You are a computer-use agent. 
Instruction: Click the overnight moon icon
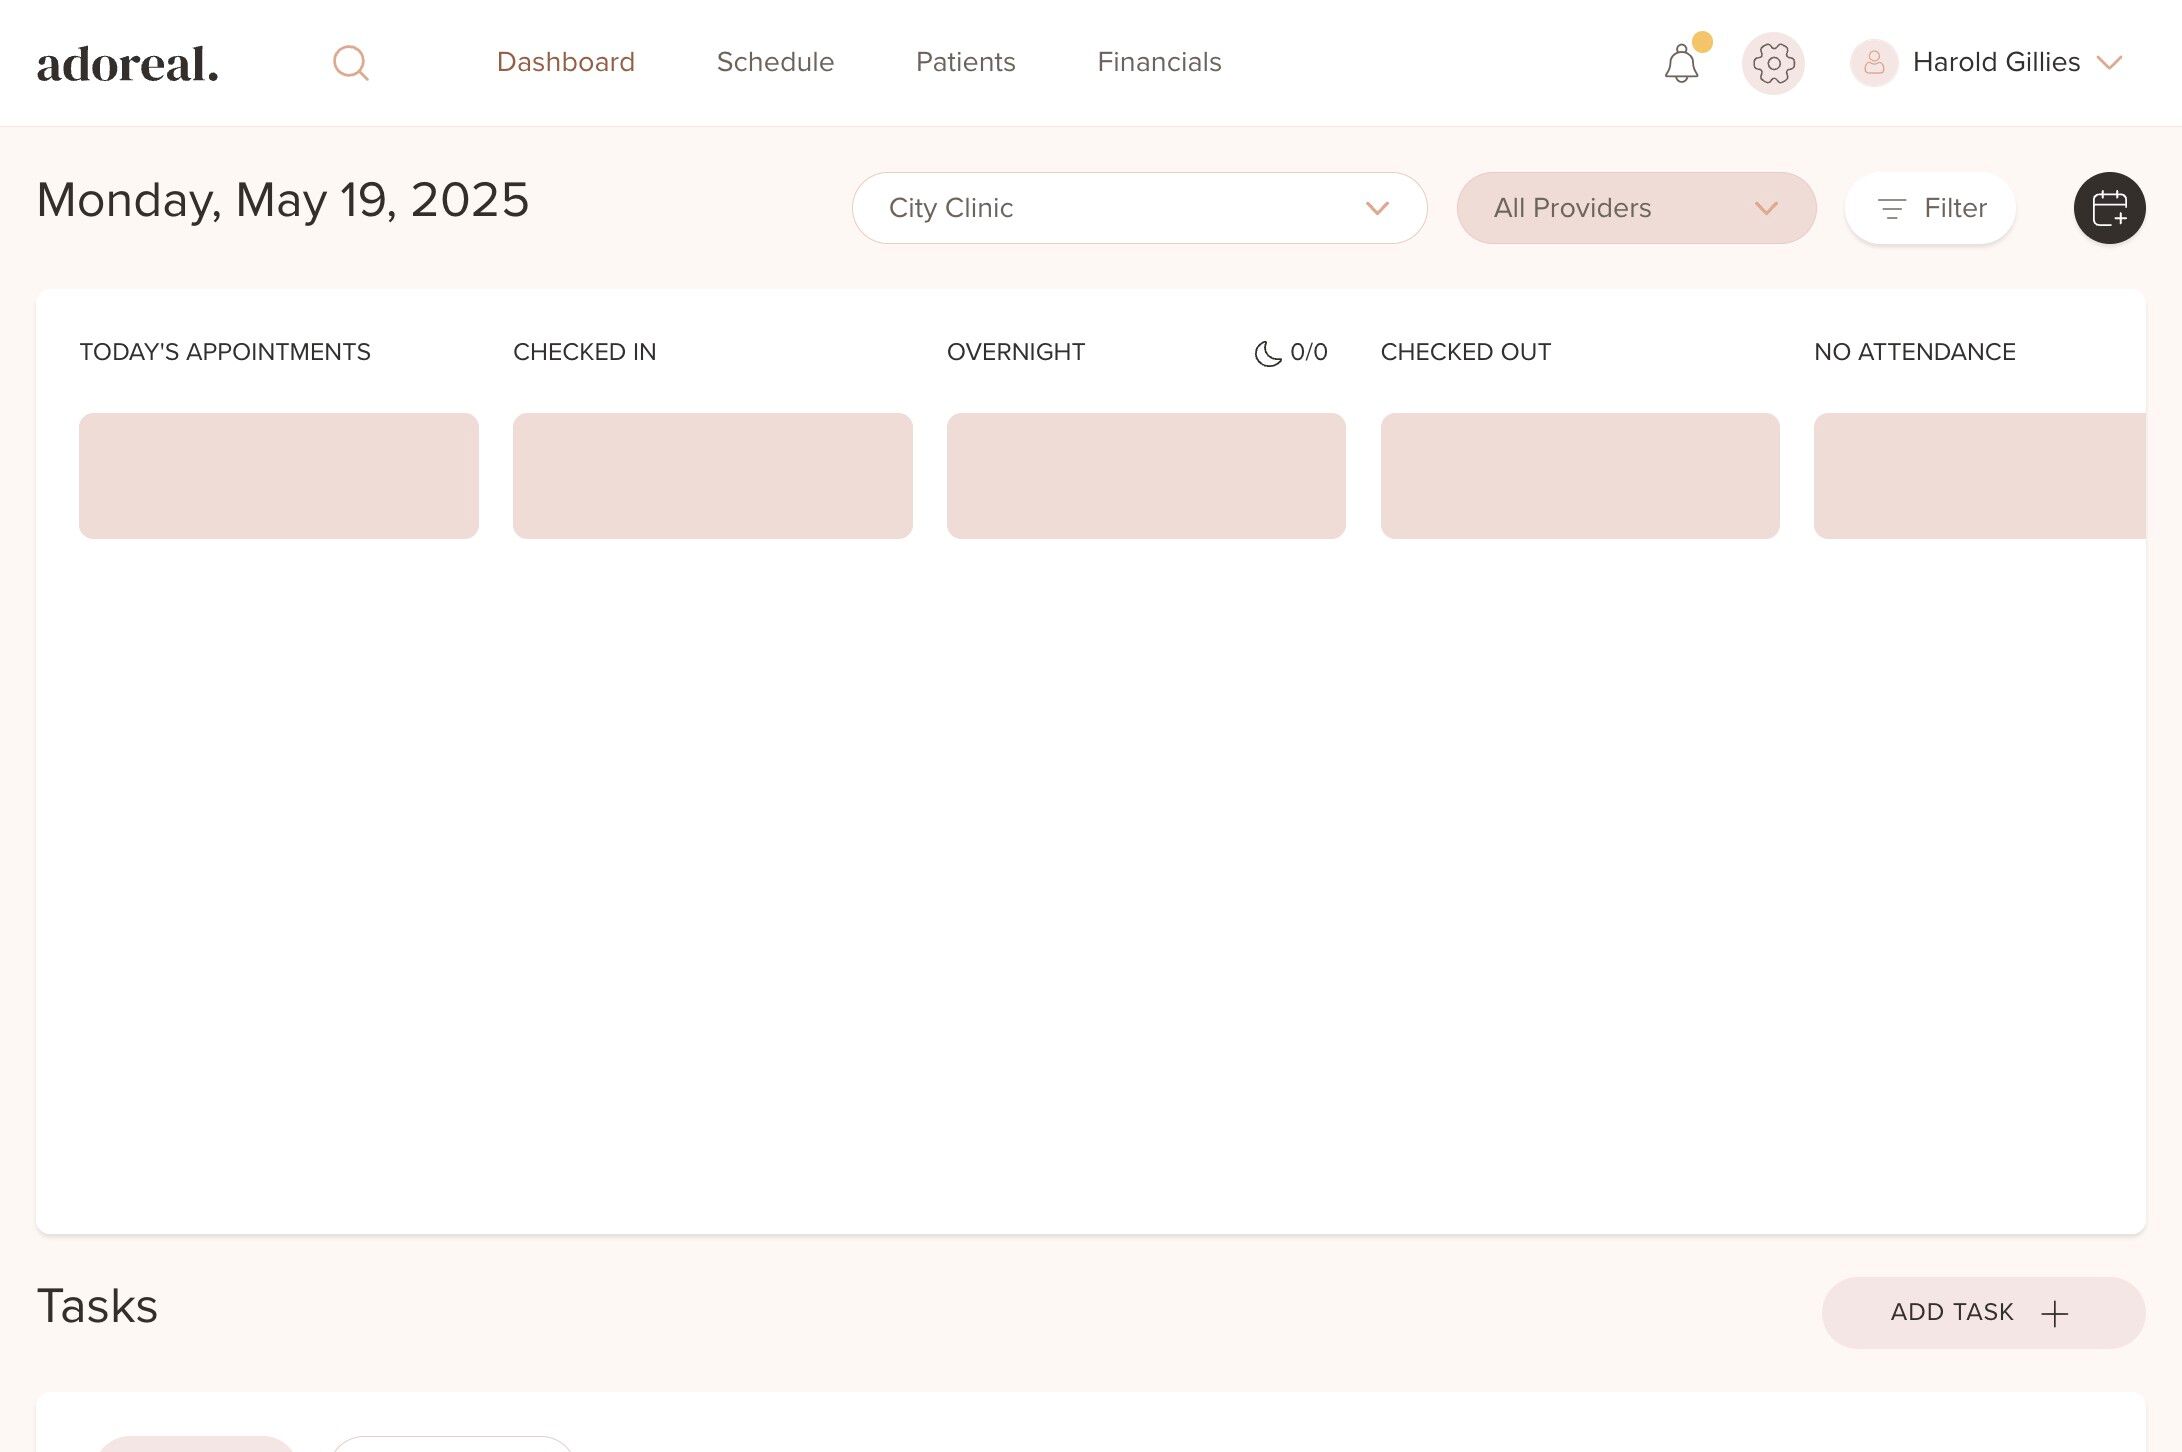pos(1267,353)
